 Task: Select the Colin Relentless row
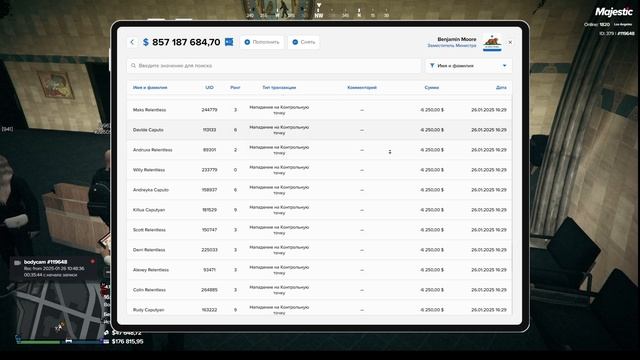point(319,290)
